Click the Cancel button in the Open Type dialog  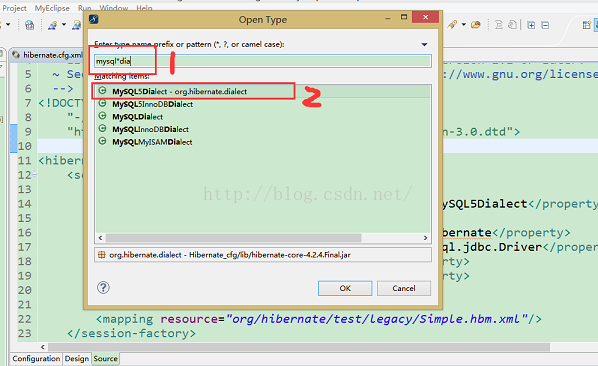point(404,288)
